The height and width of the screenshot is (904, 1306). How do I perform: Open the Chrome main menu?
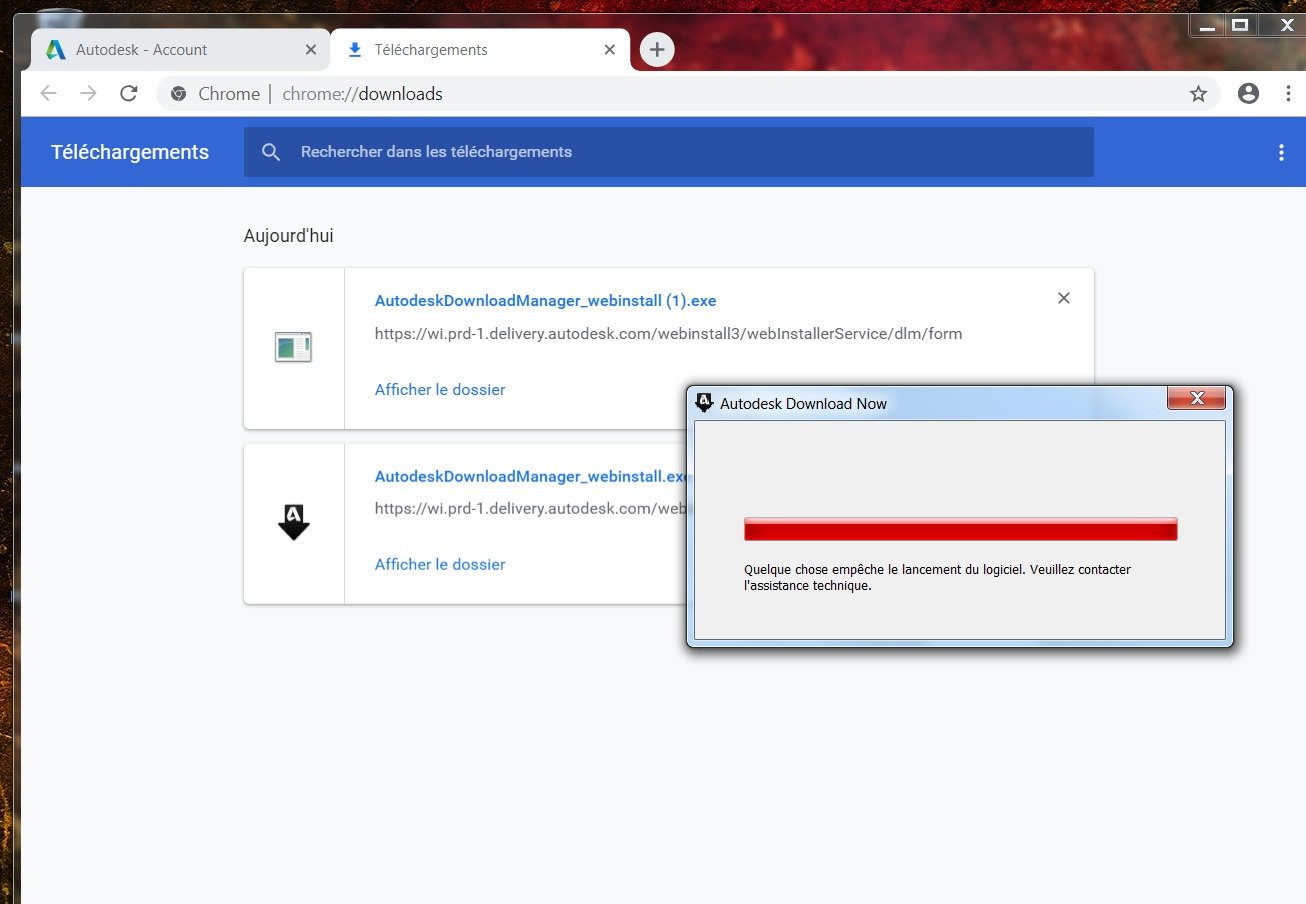point(1287,94)
